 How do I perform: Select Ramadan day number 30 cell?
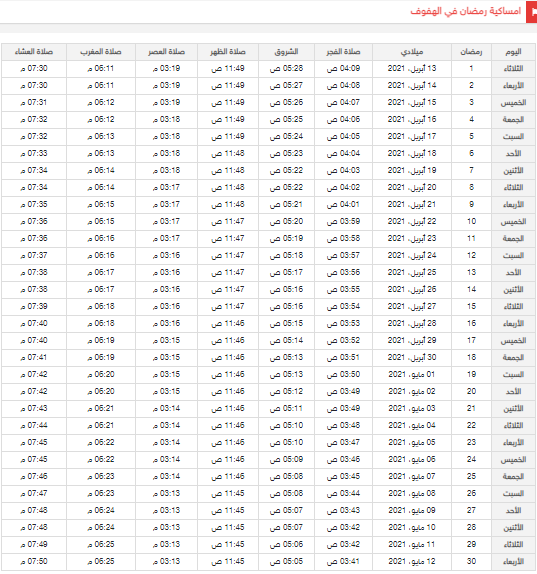(471, 561)
